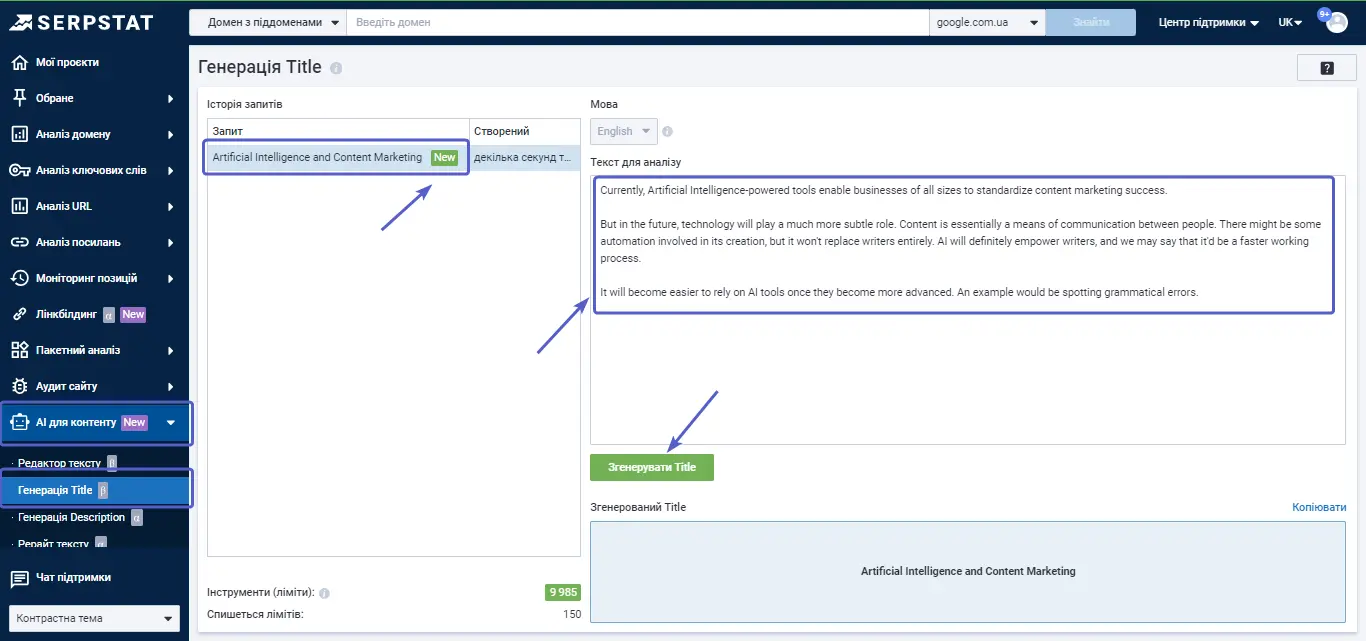Expand the Аналіз домену submenu arrow
The height and width of the screenshot is (641, 1366).
(x=171, y=135)
